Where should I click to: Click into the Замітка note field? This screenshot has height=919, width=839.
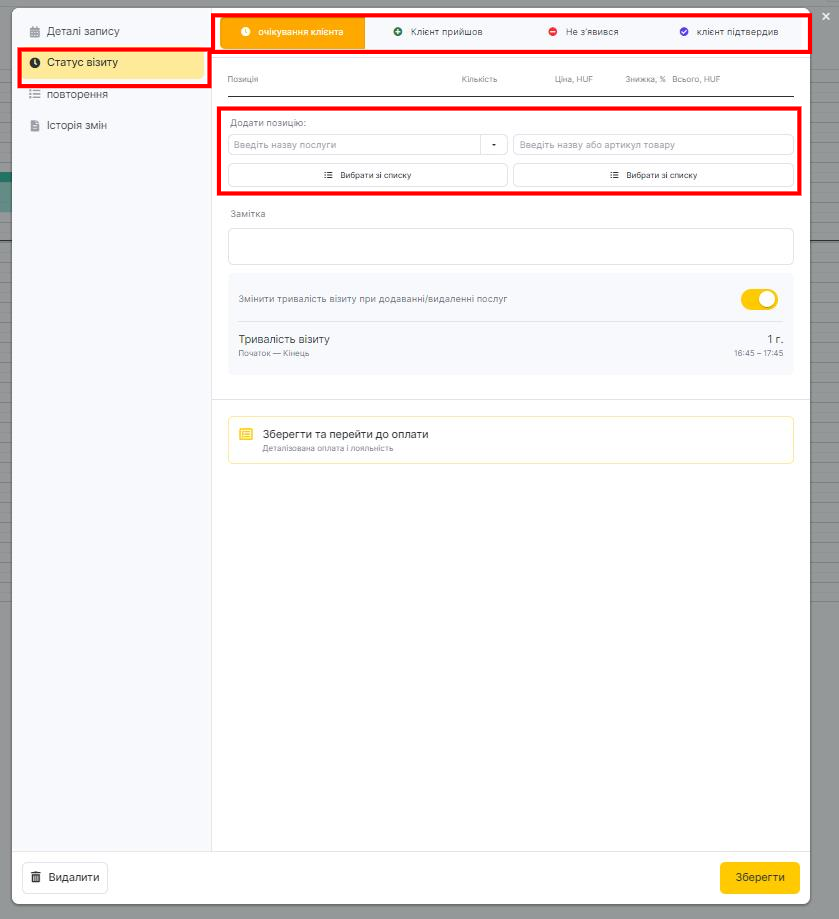[511, 247]
